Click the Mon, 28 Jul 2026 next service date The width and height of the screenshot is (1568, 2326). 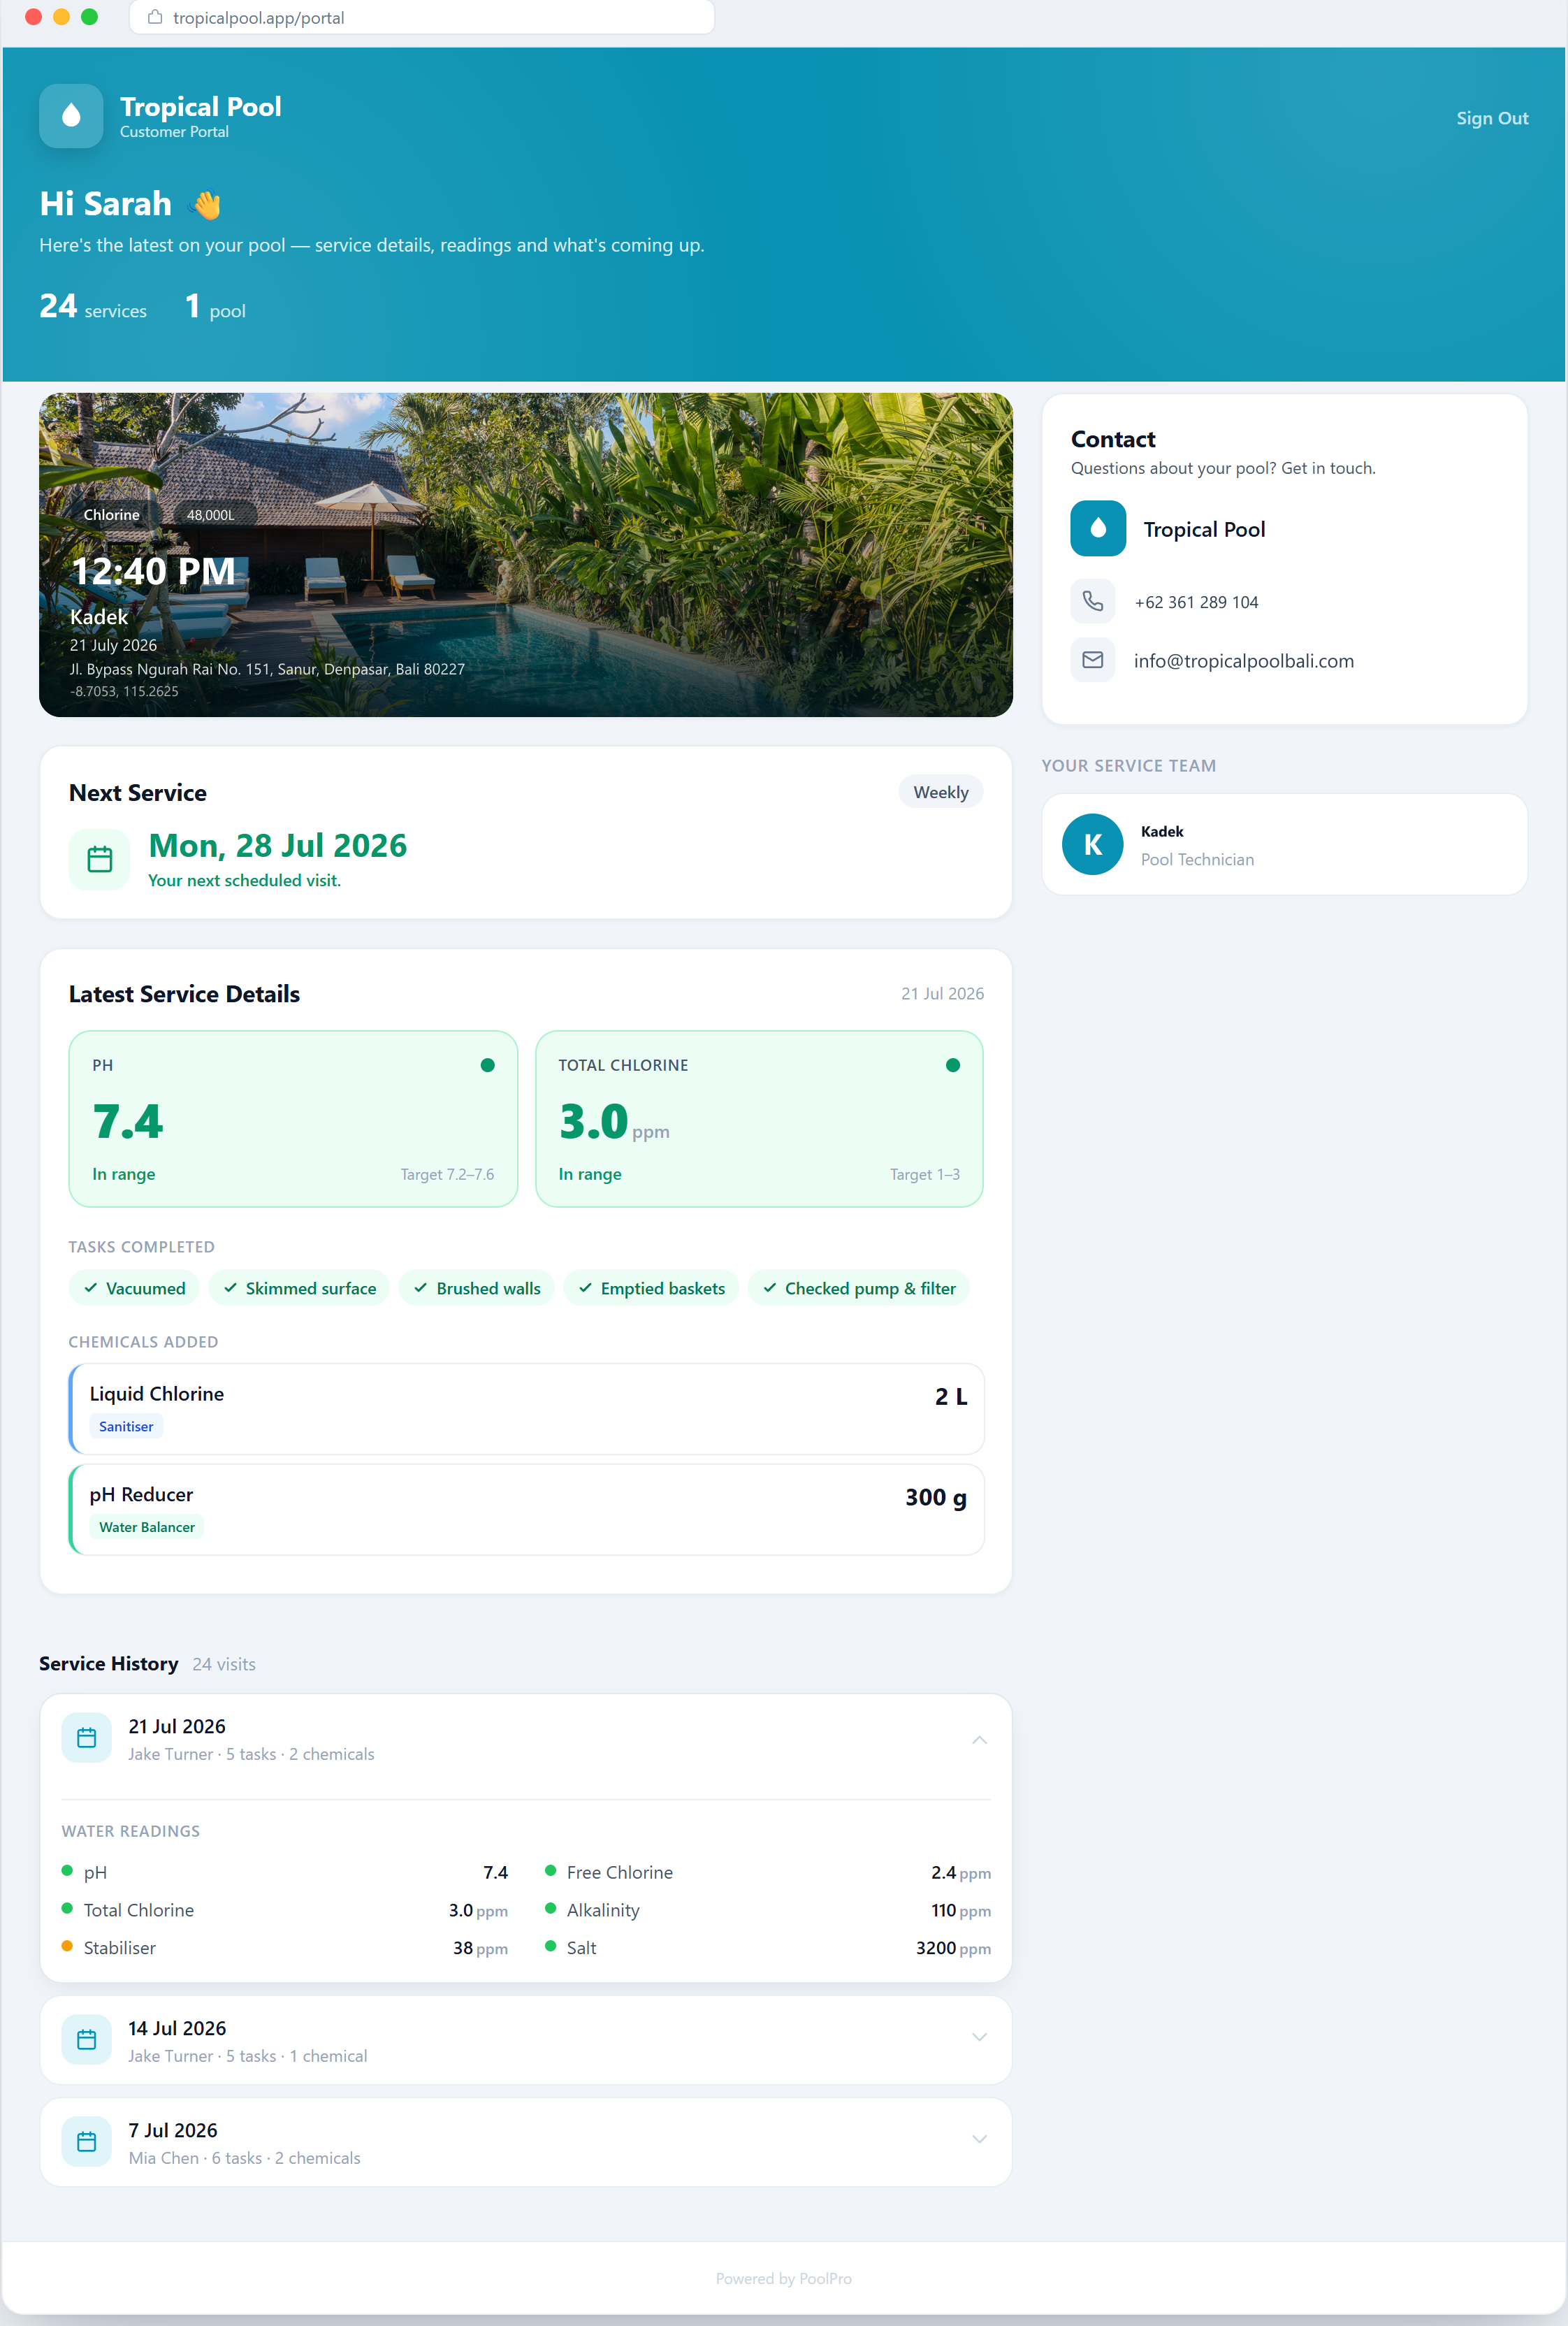pos(278,846)
